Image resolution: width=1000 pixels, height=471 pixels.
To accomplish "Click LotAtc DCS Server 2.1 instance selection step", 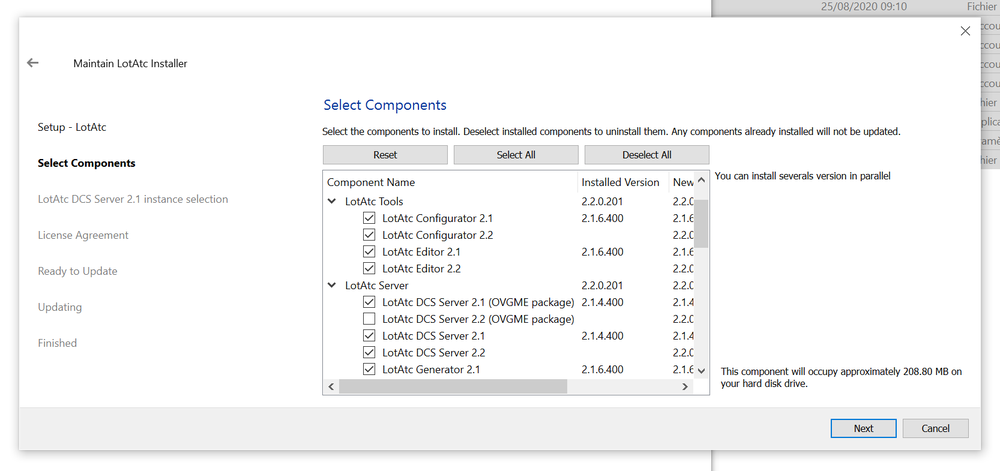I will 133,199.
